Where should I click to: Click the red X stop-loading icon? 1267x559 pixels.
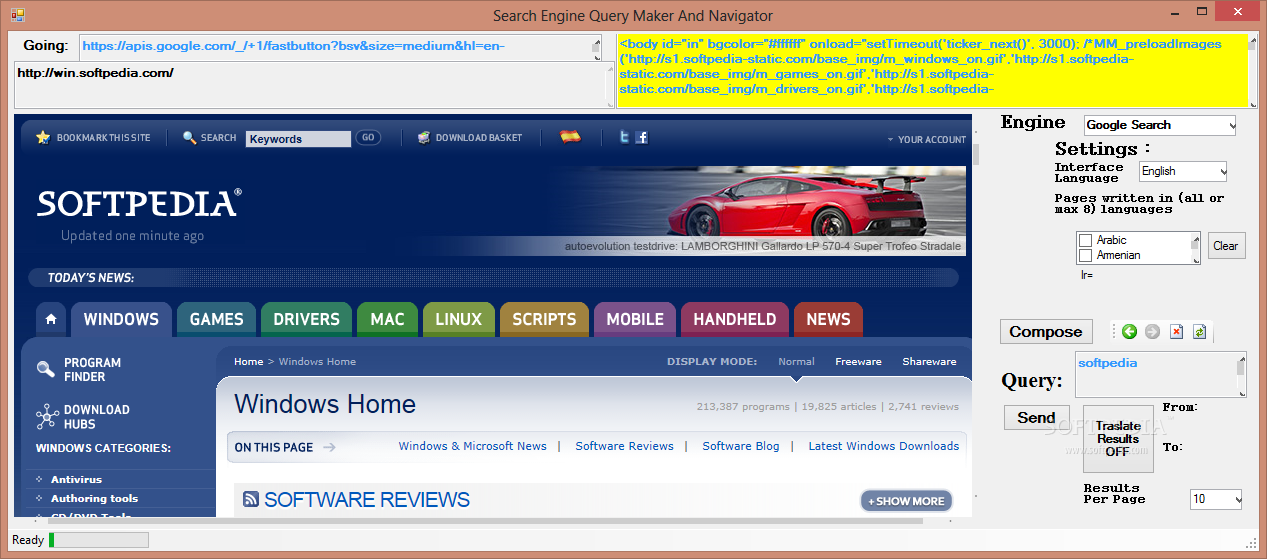tap(1176, 332)
